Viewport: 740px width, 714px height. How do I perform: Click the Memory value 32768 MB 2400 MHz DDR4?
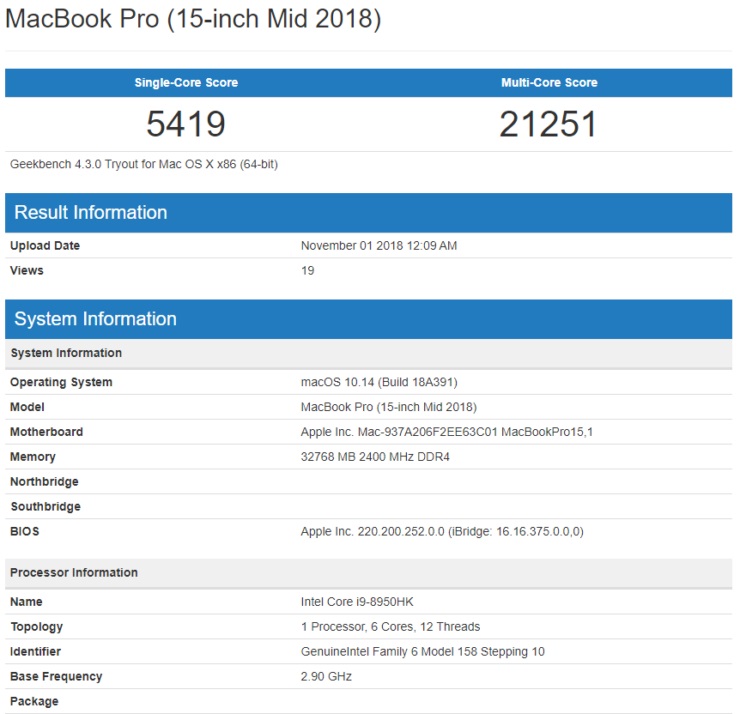(x=374, y=457)
